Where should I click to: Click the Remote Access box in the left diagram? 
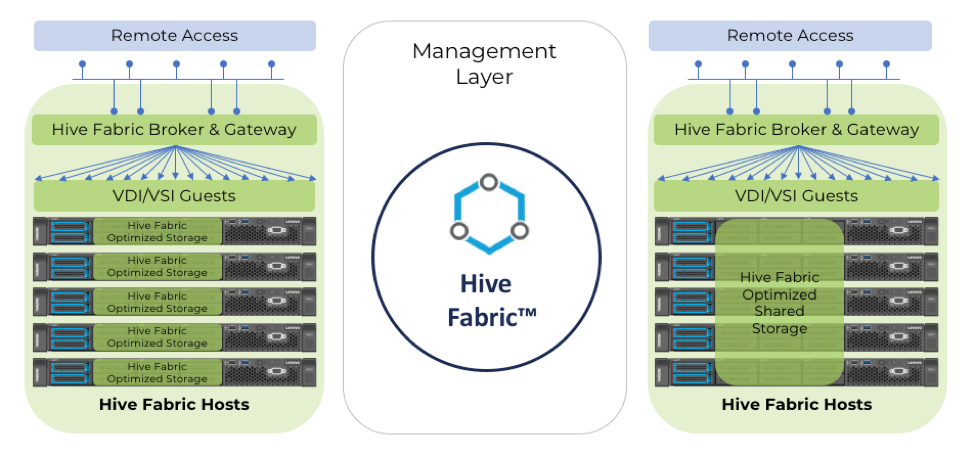175,35
